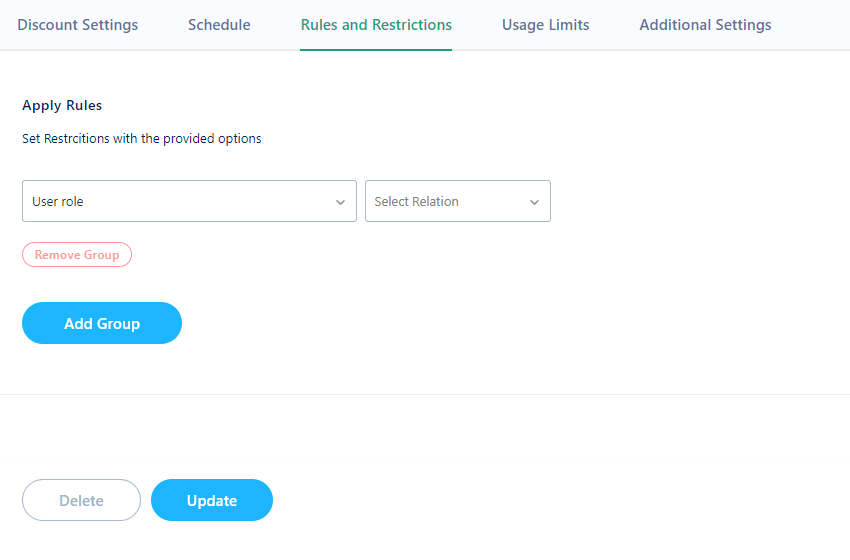Click the chevron arrow in User role field
This screenshot has height=560, width=850.
click(340, 202)
